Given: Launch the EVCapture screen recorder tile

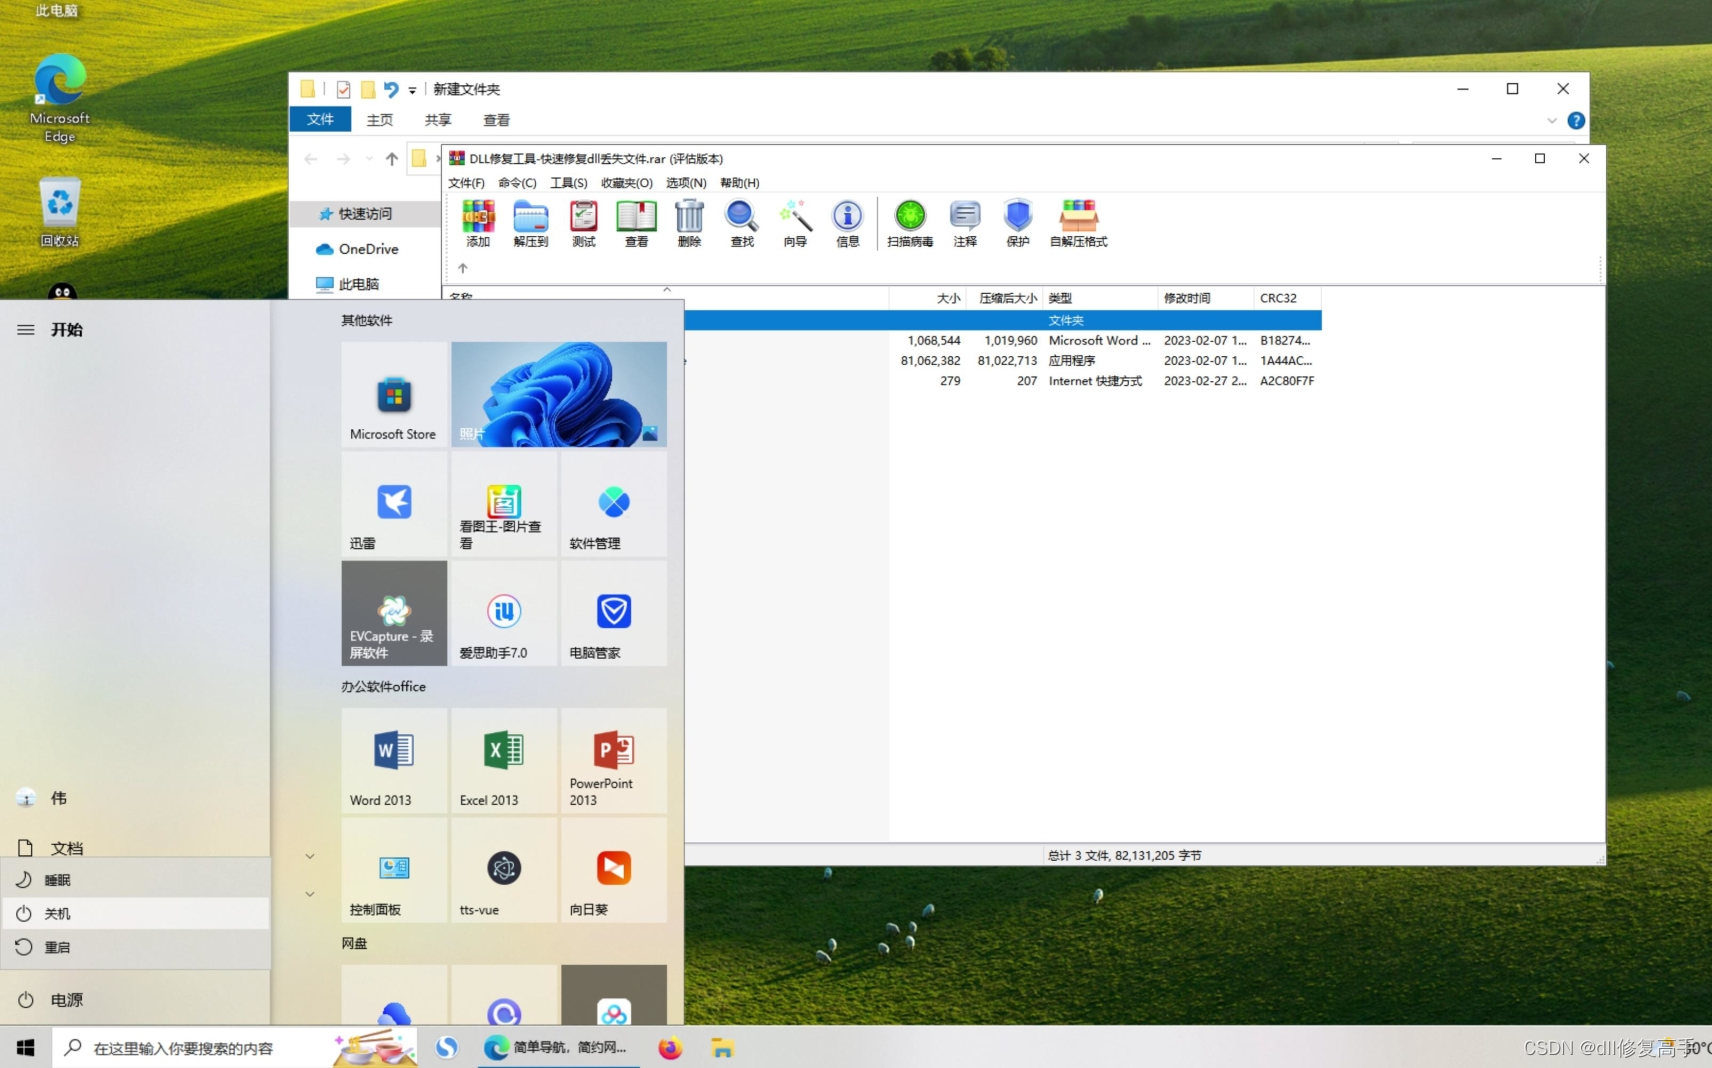Looking at the screenshot, I should (x=394, y=613).
